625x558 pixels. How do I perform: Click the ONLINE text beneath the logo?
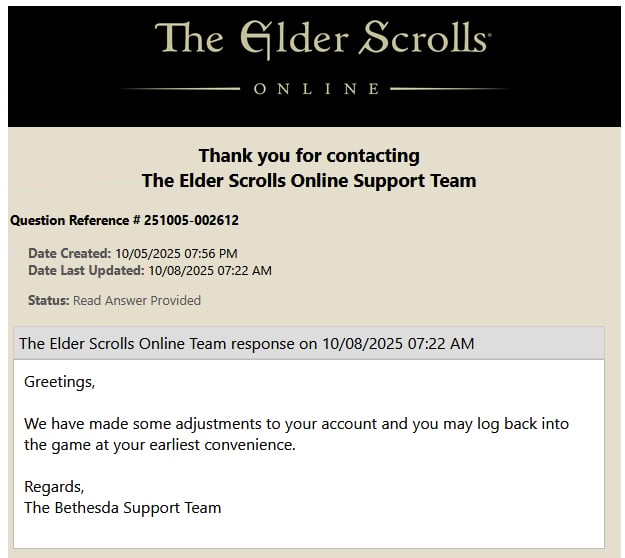pyautogui.click(x=317, y=88)
